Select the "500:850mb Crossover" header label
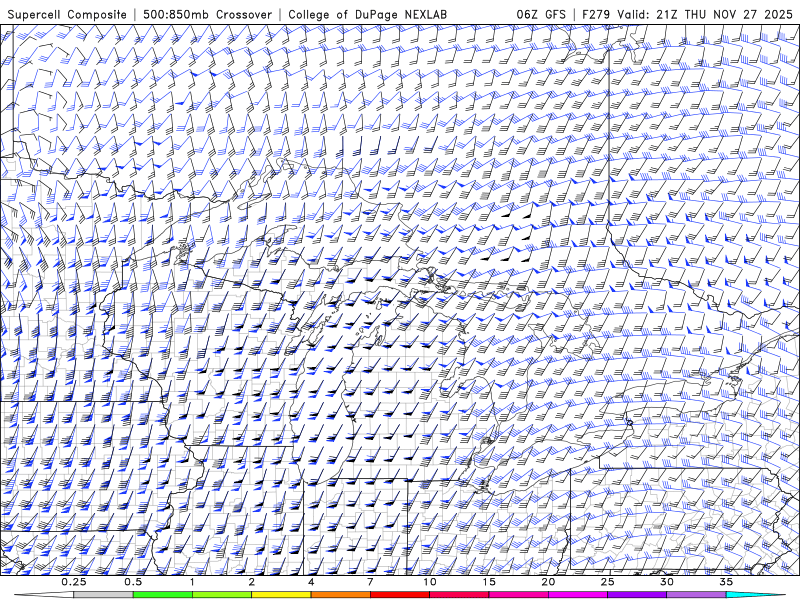The height and width of the screenshot is (600, 800). (x=208, y=14)
